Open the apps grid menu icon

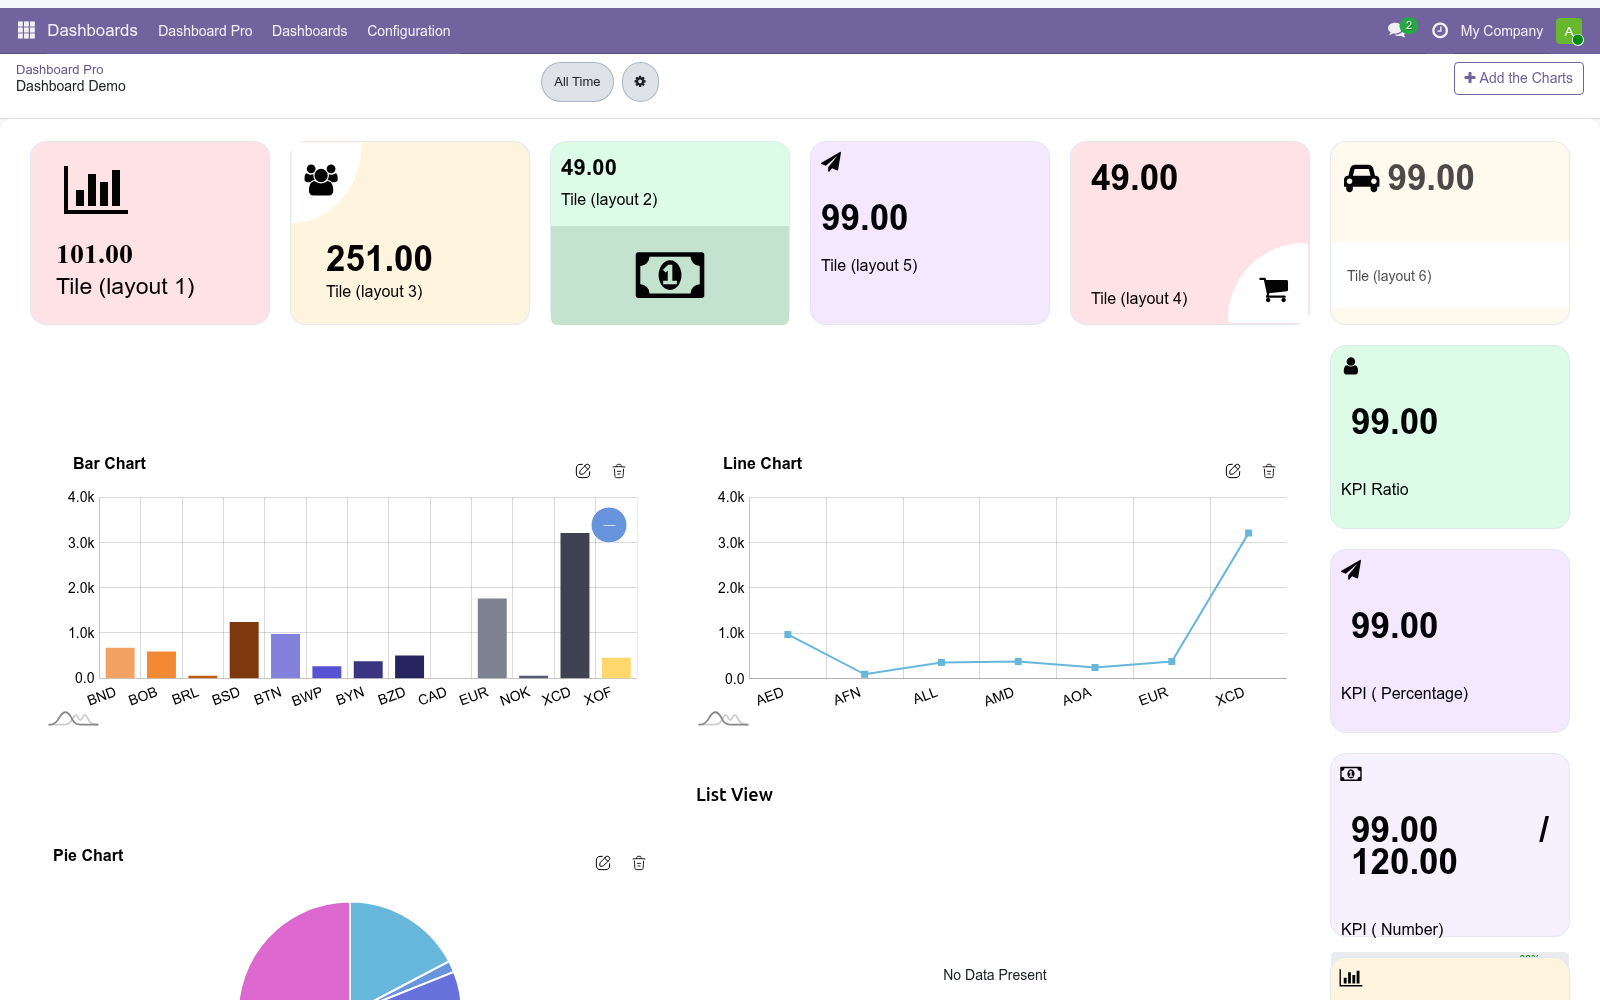click(26, 30)
